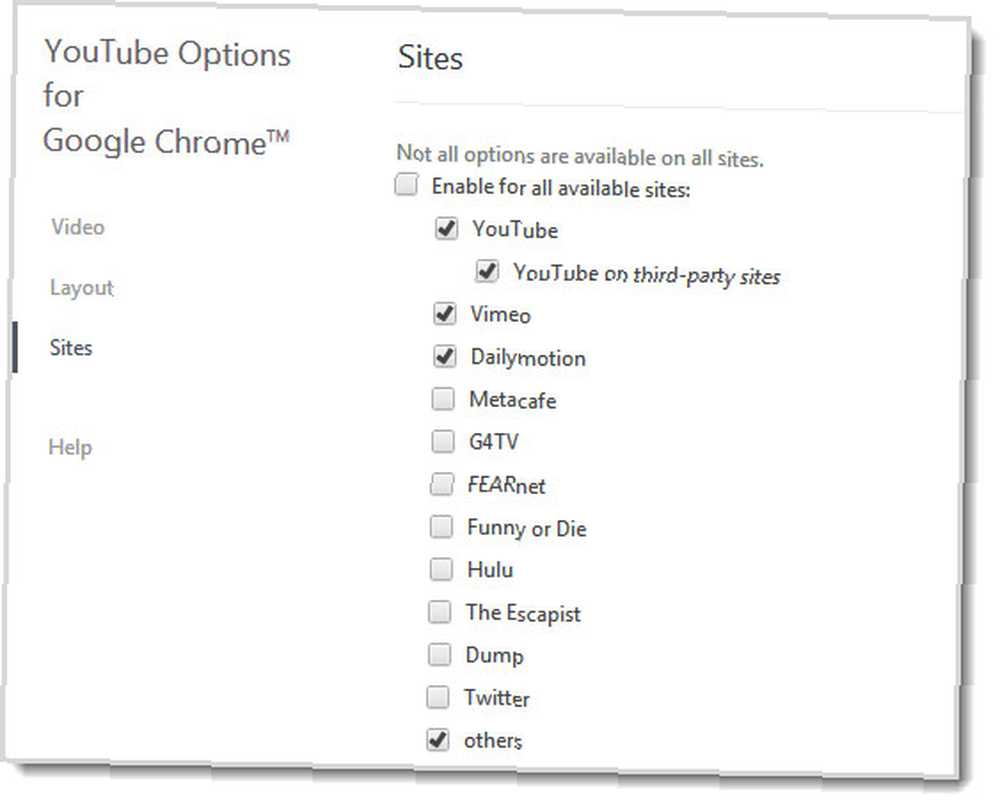Check the G4TV checkbox
1000x808 pixels.
pos(443,441)
